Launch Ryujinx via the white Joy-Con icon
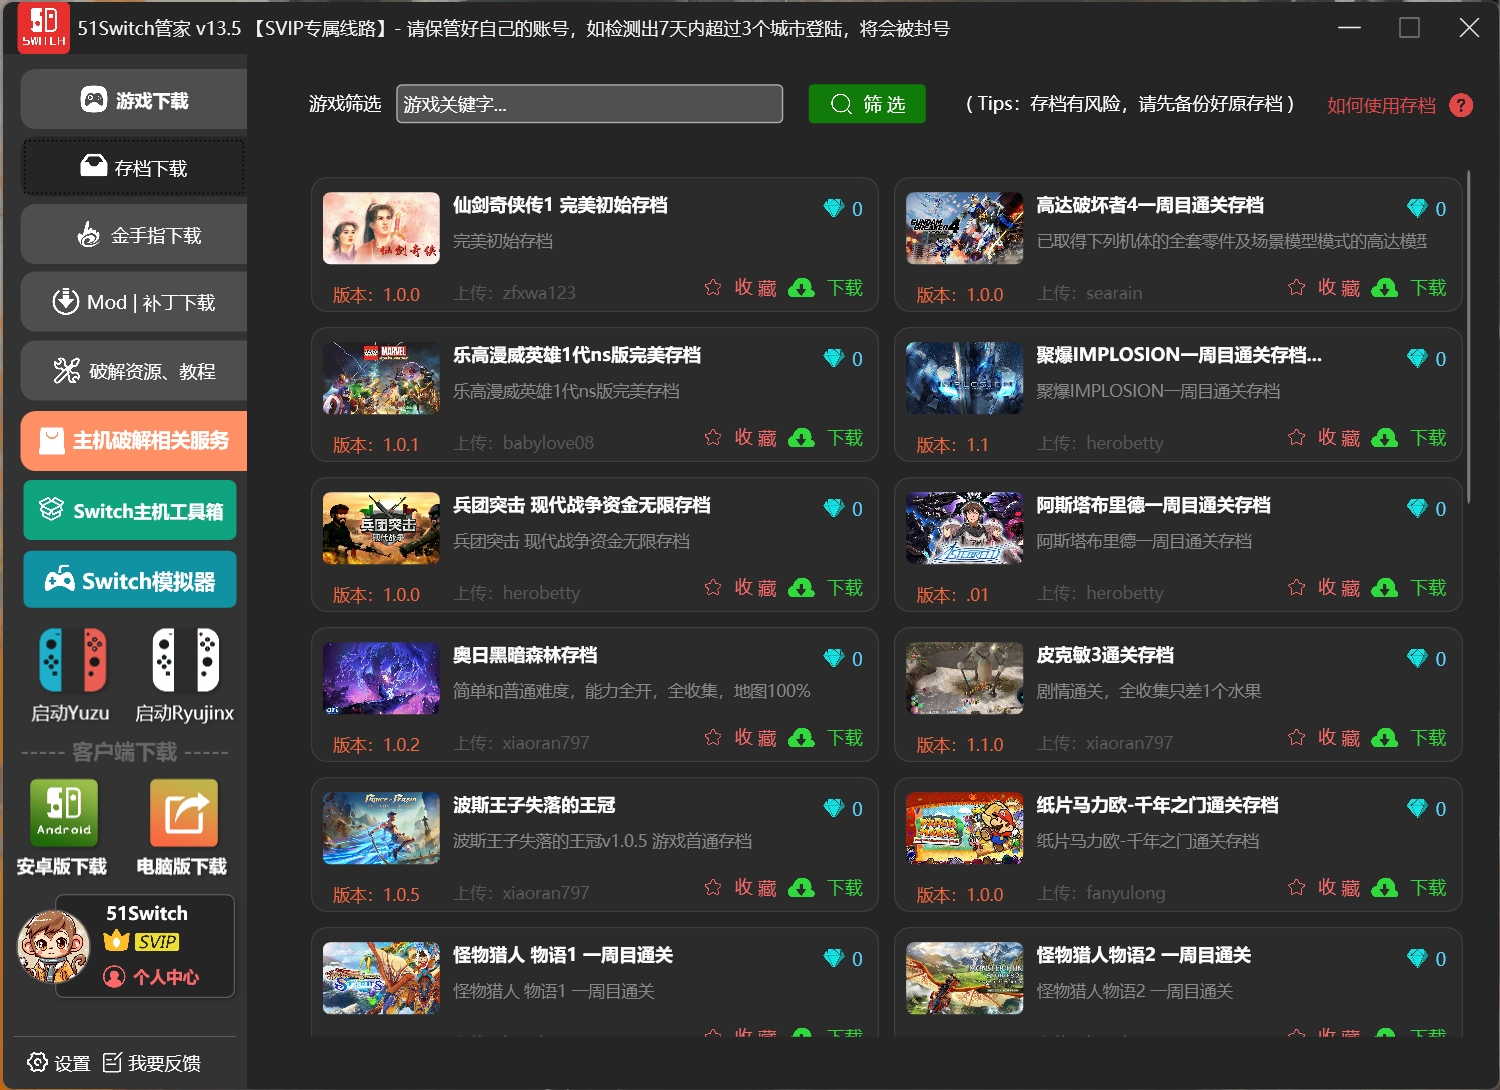This screenshot has height=1090, width=1500. click(x=185, y=660)
